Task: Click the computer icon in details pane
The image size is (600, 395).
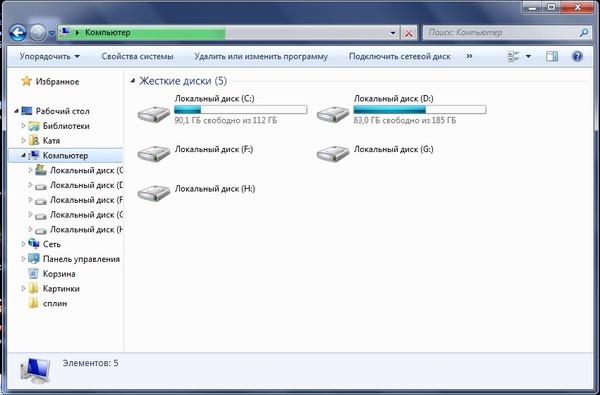Action: [x=35, y=371]
